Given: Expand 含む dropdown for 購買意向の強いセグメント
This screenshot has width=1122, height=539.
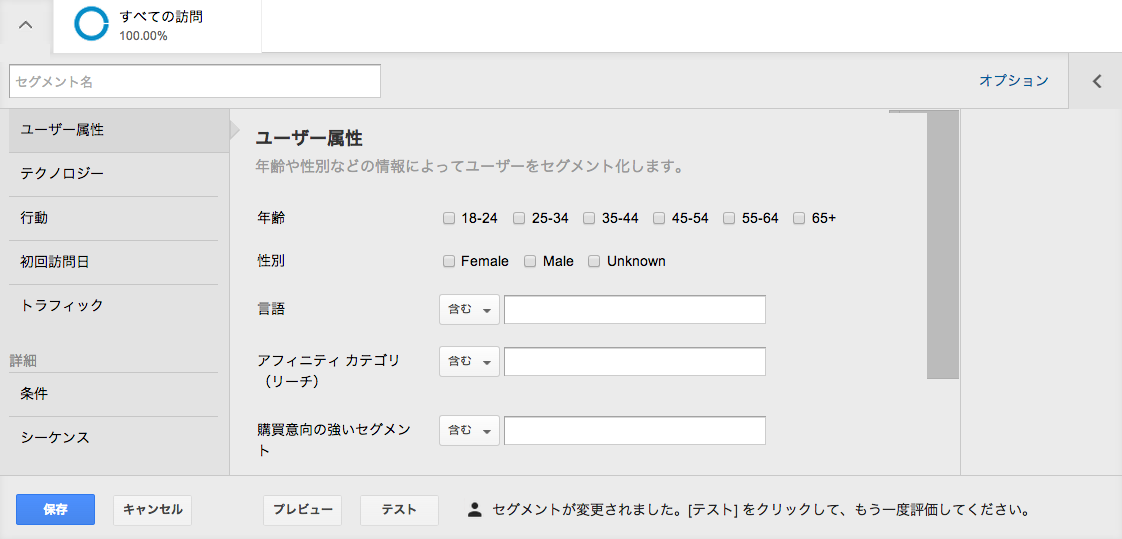Looking at the screenshot, I should tap(469, 430).
